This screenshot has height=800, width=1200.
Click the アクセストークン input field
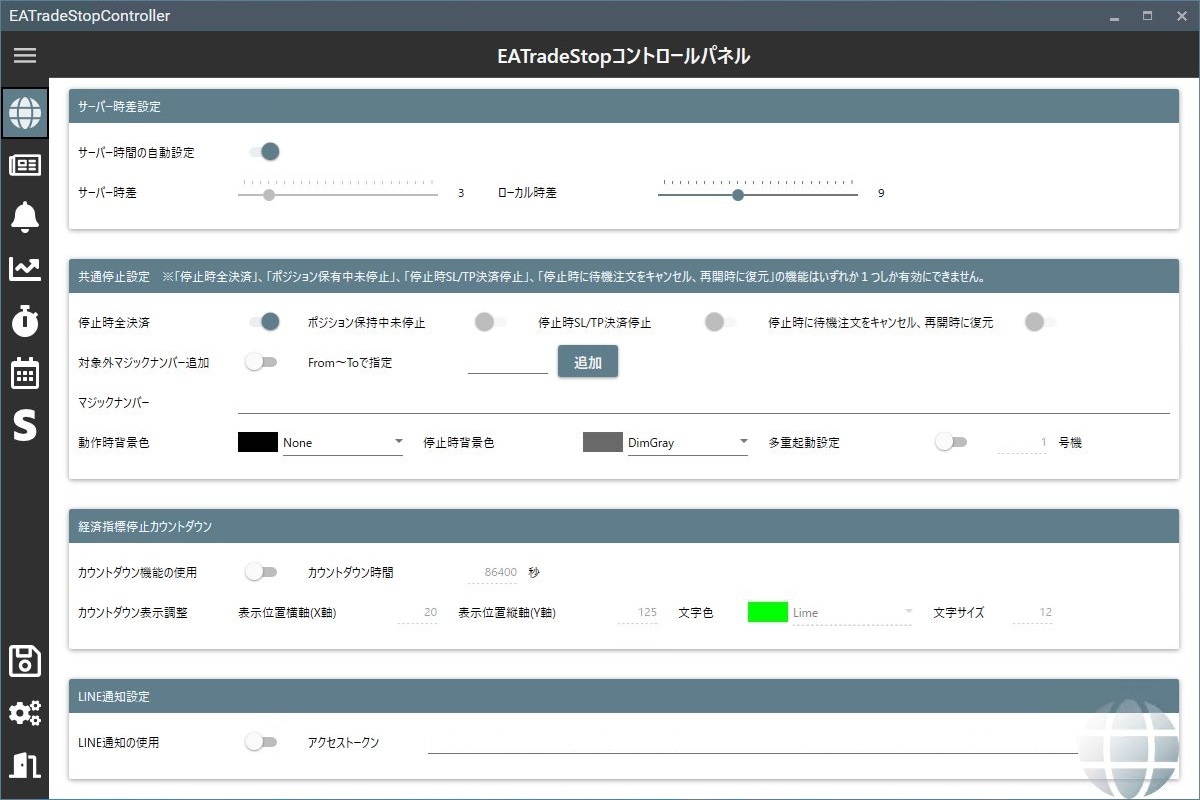[750, 742]
